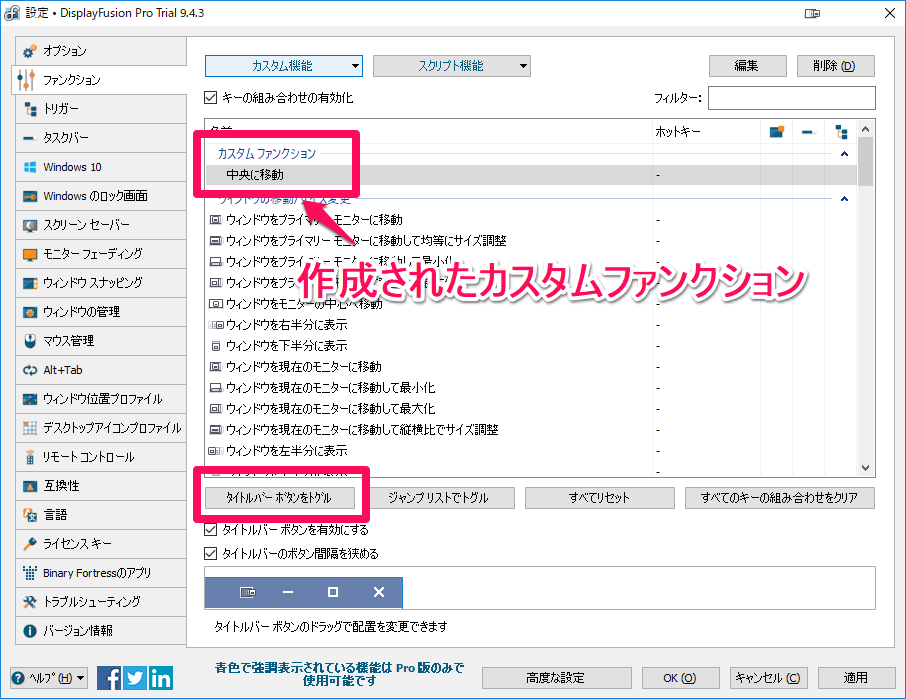This screenshot has width=906, height=699.
Task: Select the 中央に移動 custom function row
Action: [532, 175]
